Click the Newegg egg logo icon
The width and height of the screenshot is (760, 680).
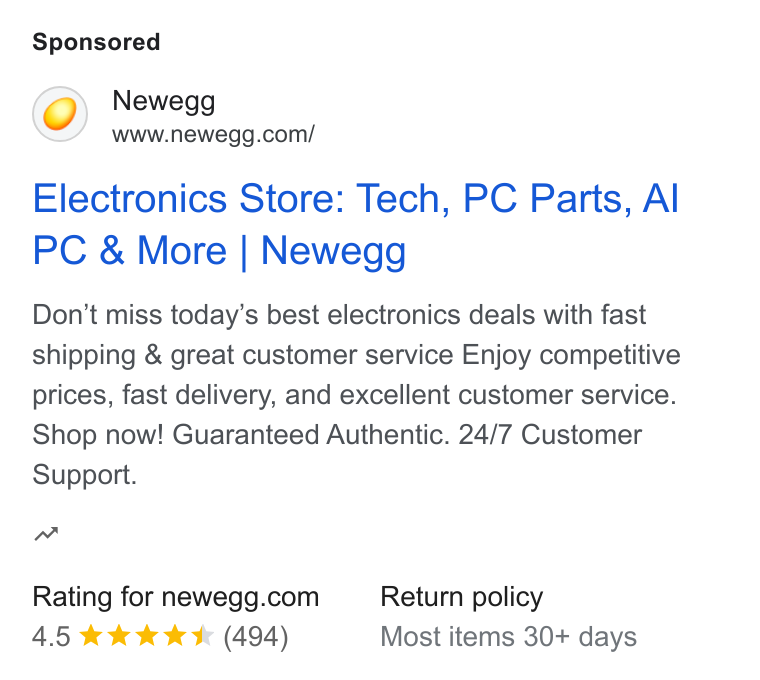coord(60,114)
